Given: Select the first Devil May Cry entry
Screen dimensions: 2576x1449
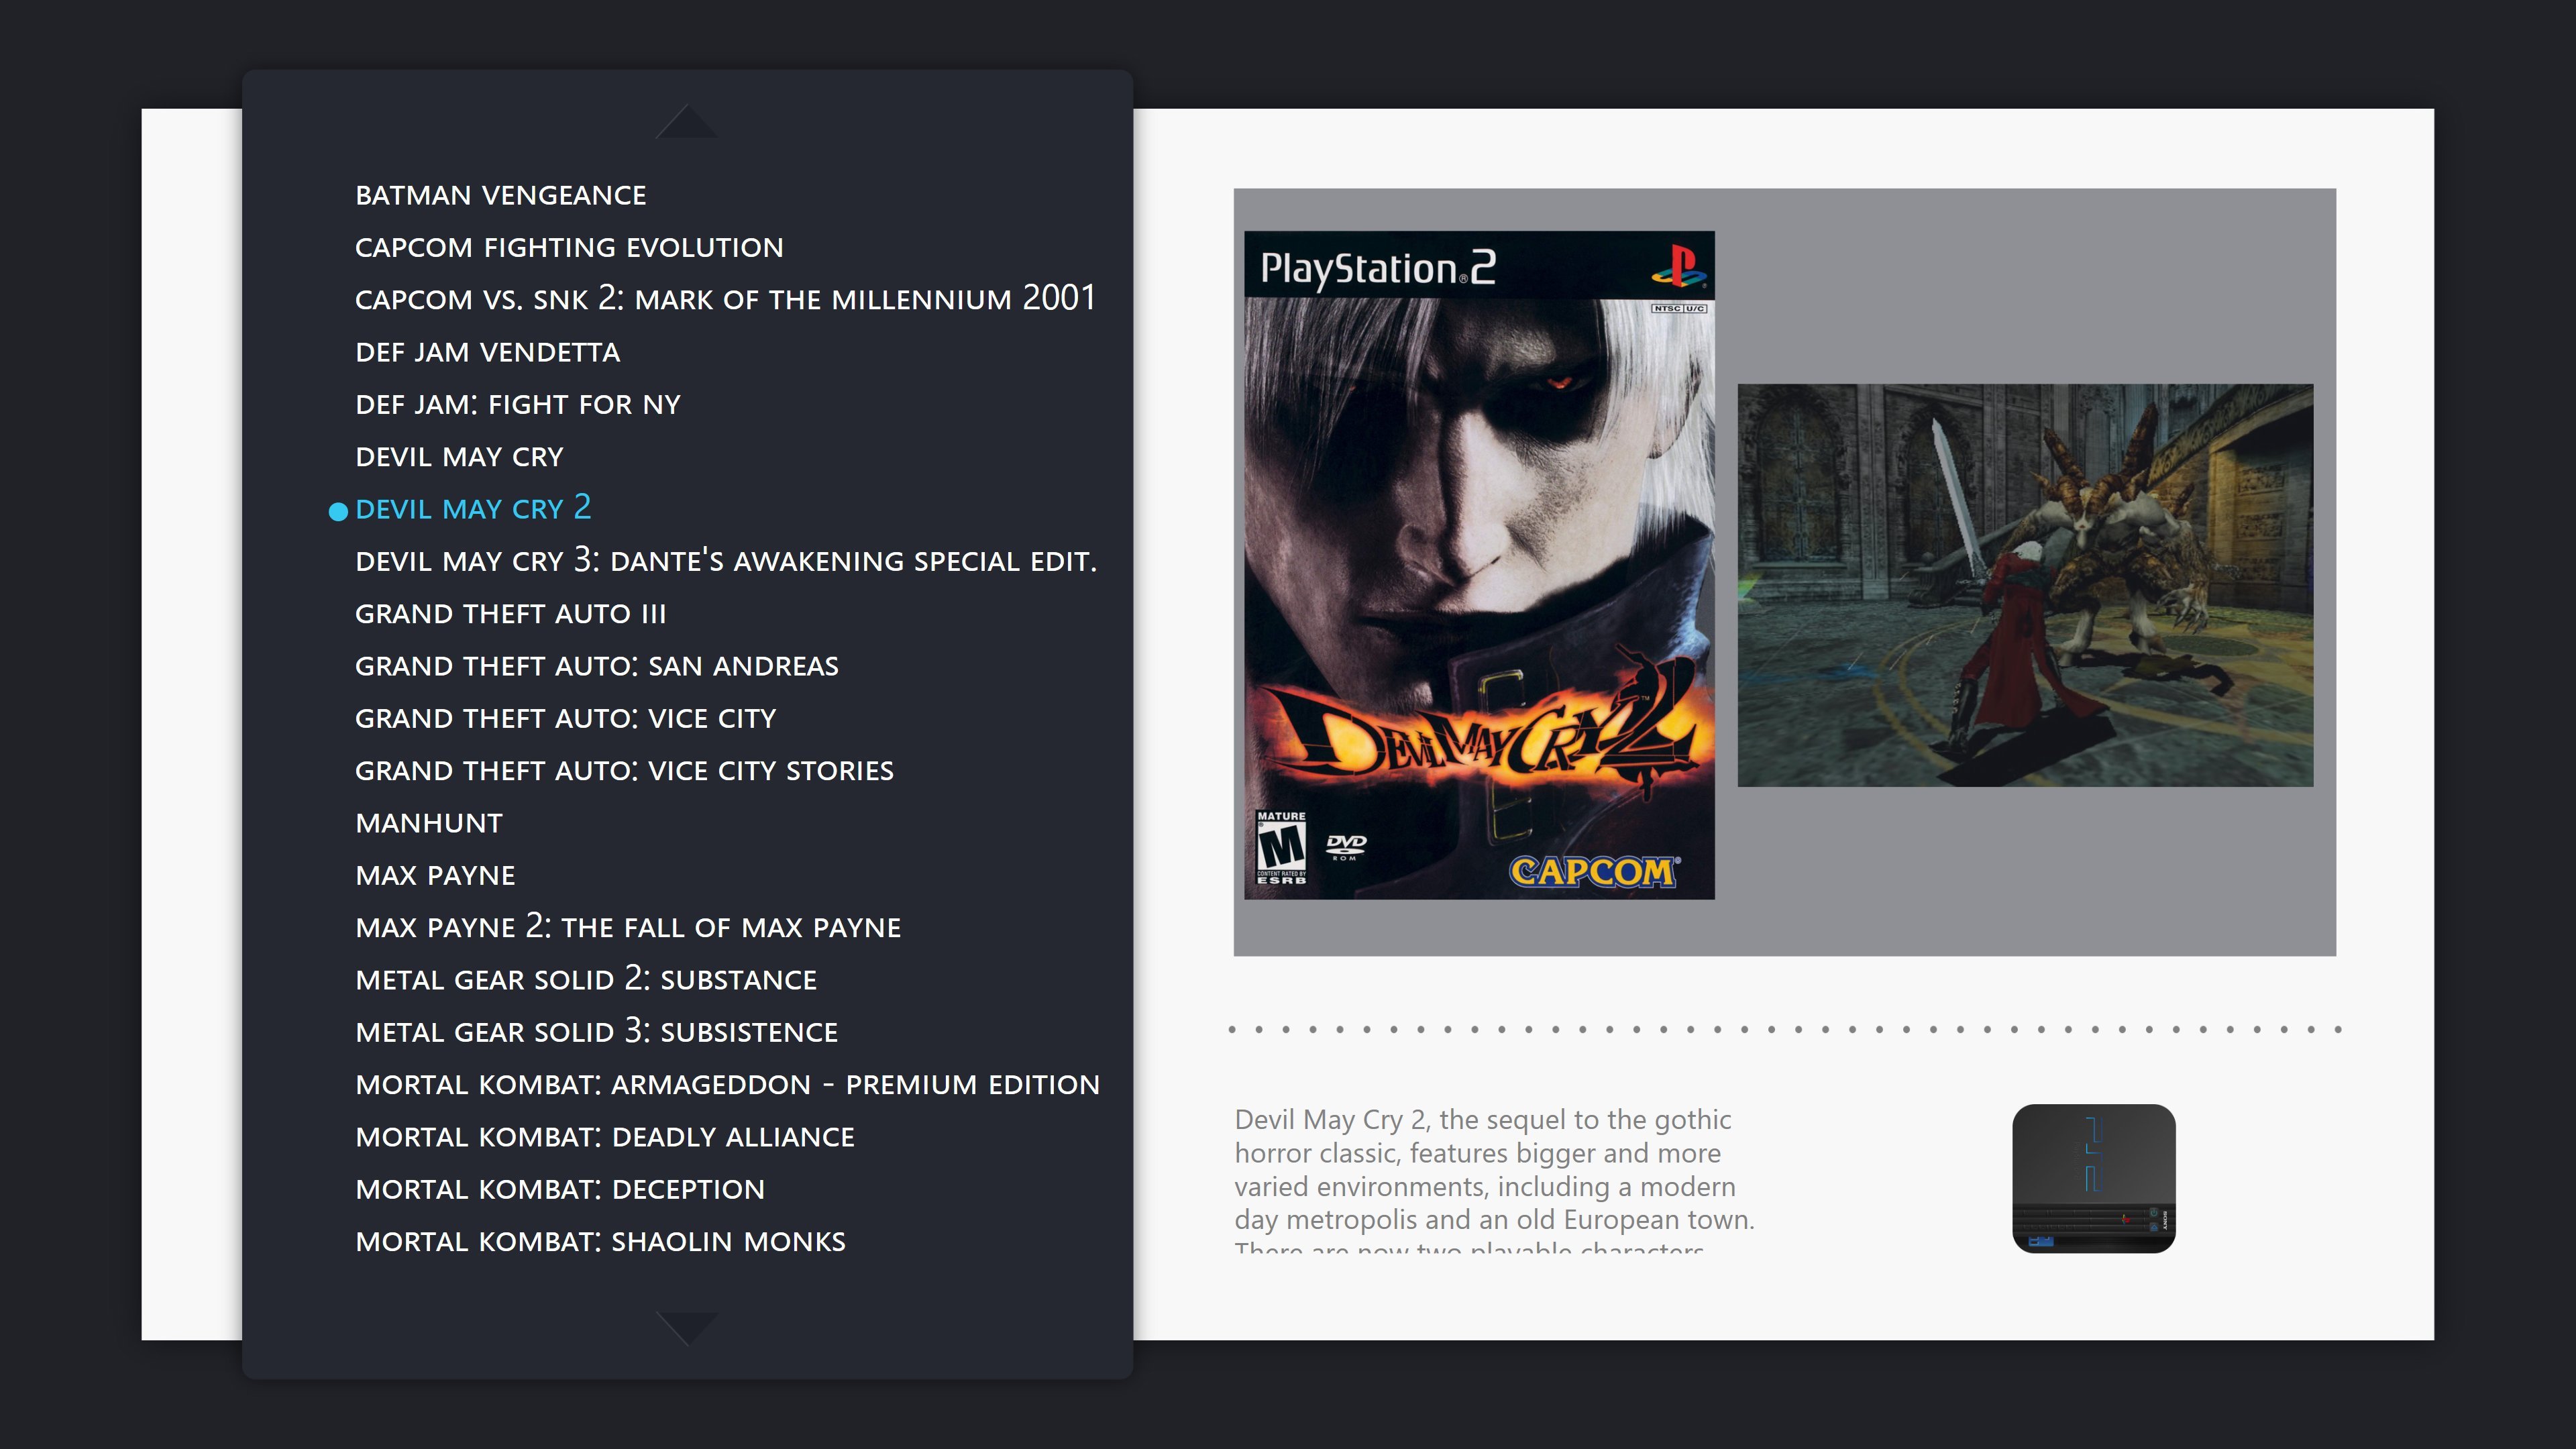Looking at the screenshot, I should point(460,456).
